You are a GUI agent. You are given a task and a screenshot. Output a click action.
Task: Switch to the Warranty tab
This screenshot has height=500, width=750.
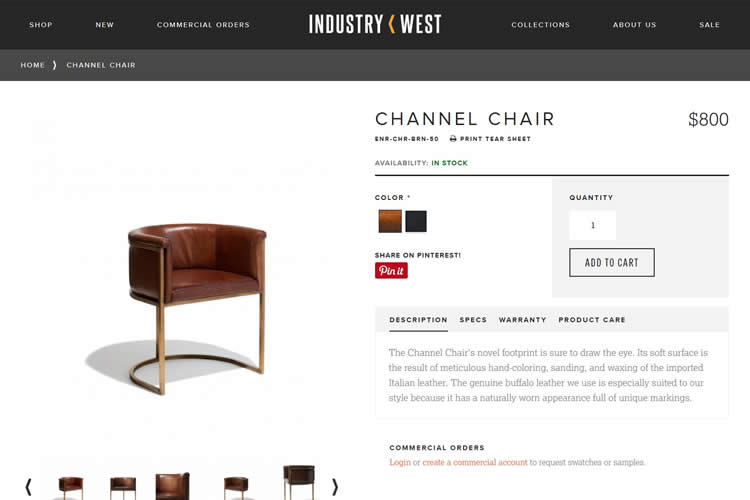point(522,320)
